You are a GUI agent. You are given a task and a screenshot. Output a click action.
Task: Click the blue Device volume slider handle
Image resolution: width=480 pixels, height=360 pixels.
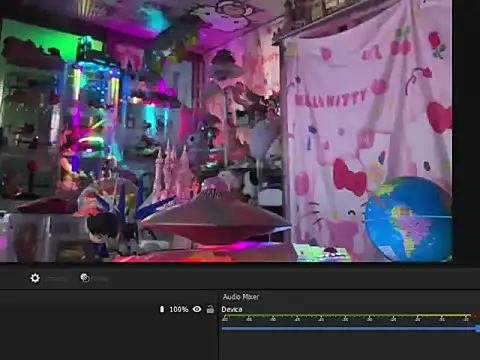478,329
